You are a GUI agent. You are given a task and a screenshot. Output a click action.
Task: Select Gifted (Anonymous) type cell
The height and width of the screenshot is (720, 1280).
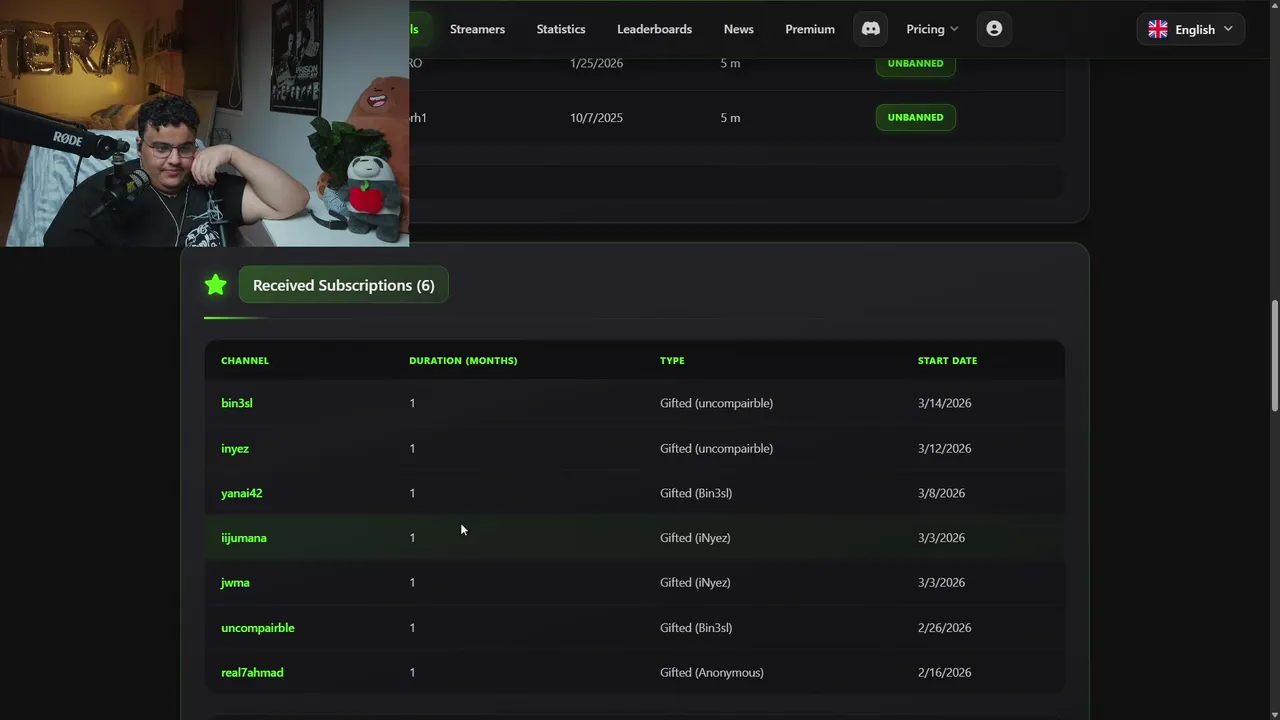(x=712, y=672)
